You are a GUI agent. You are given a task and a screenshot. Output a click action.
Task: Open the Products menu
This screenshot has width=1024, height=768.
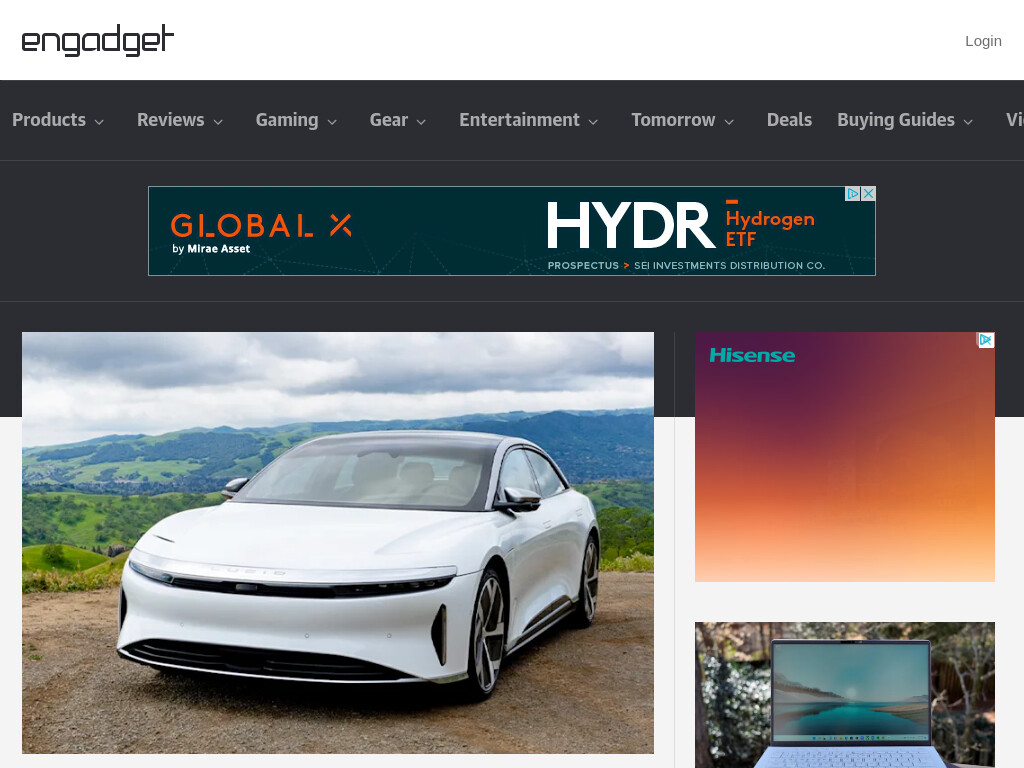(x=49, y=120)
